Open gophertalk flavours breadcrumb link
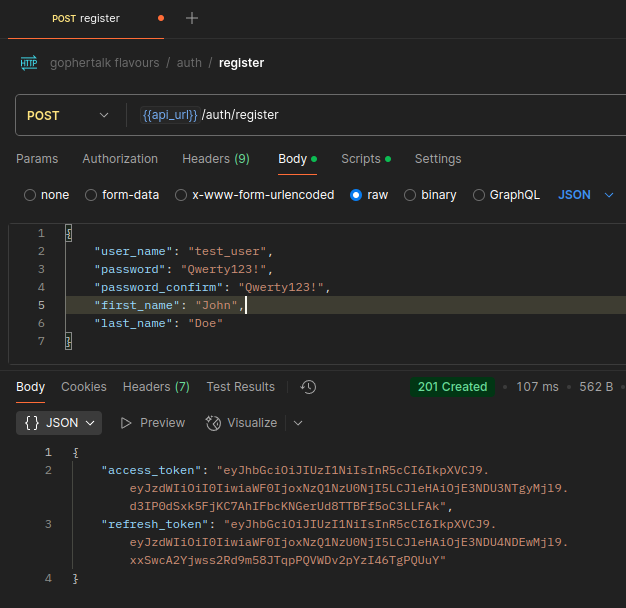The image size is (626, 608). click(105, 63)
